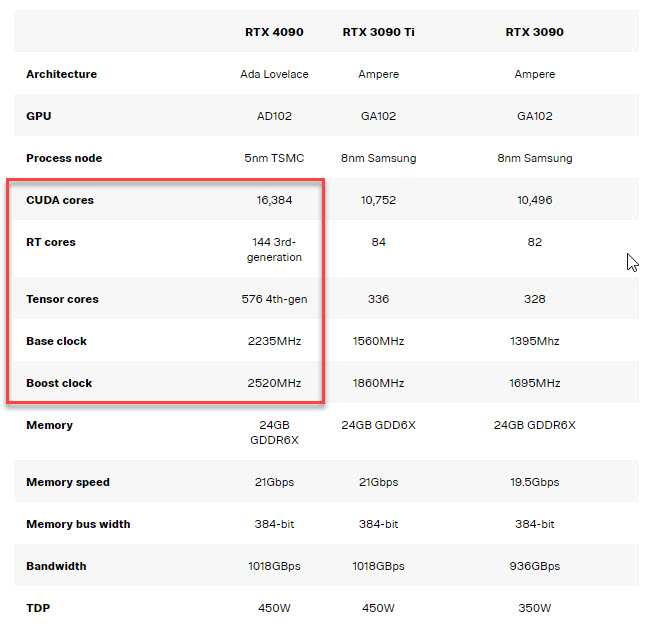650x638 pixels.
Task: Select the 2520MHz boost clock value
Action: [x=274, y=383]
